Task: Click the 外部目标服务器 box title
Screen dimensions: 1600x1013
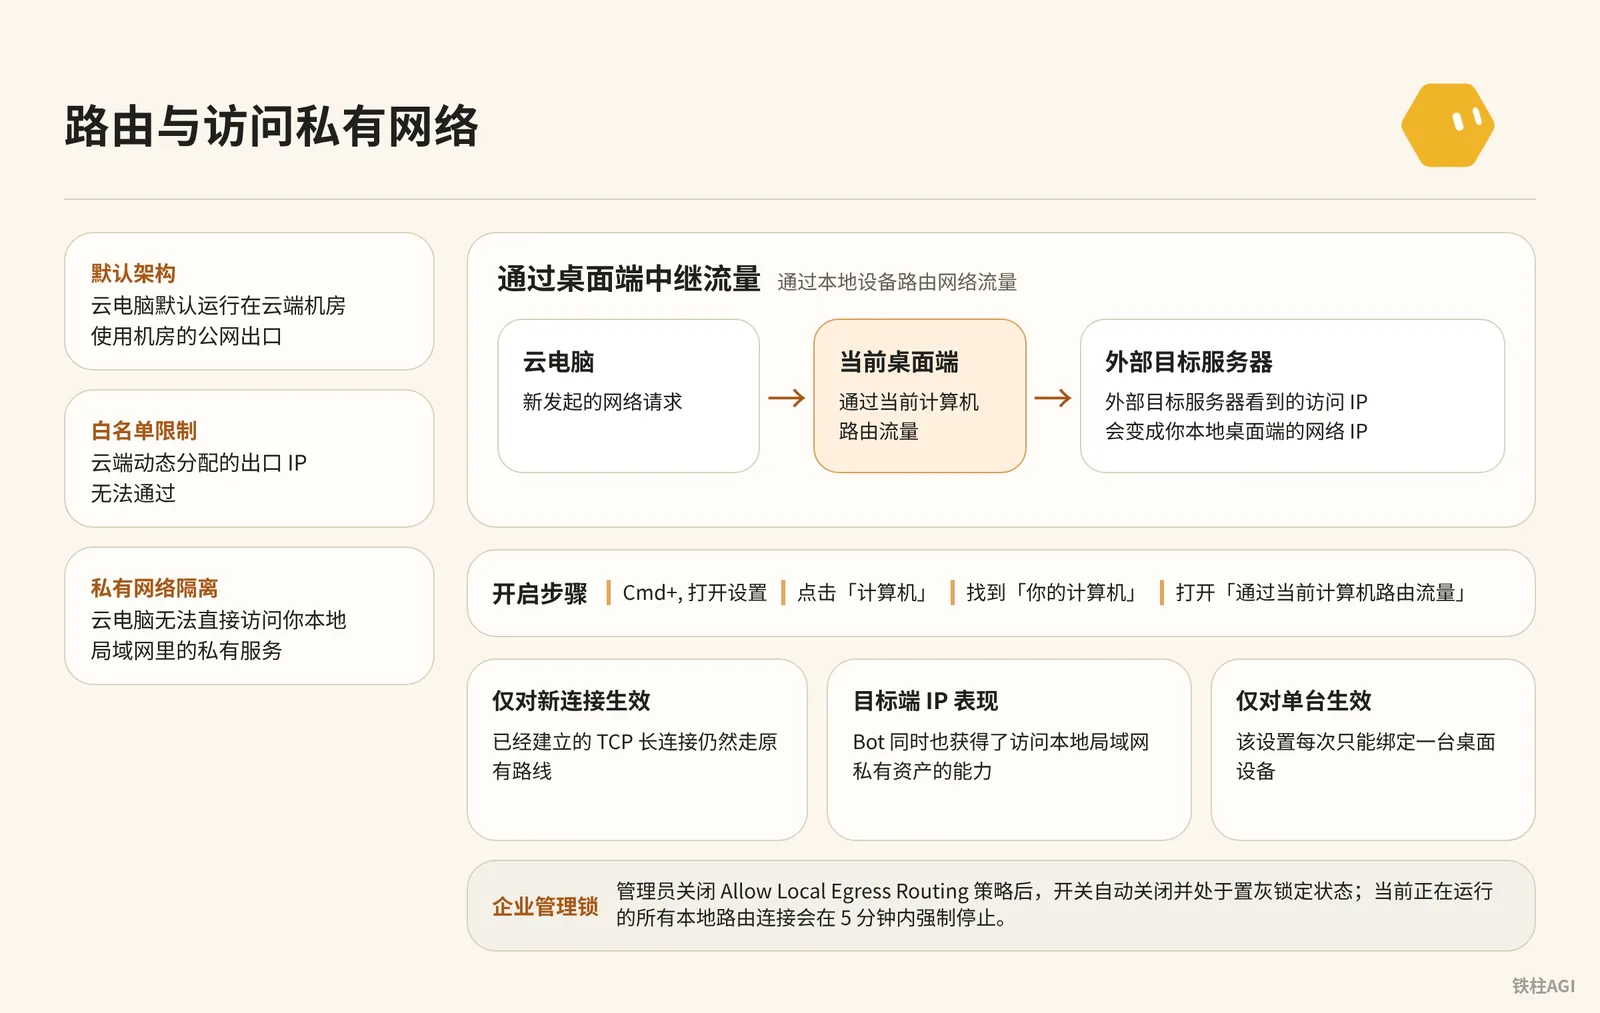Action: tap(1188, 361)
